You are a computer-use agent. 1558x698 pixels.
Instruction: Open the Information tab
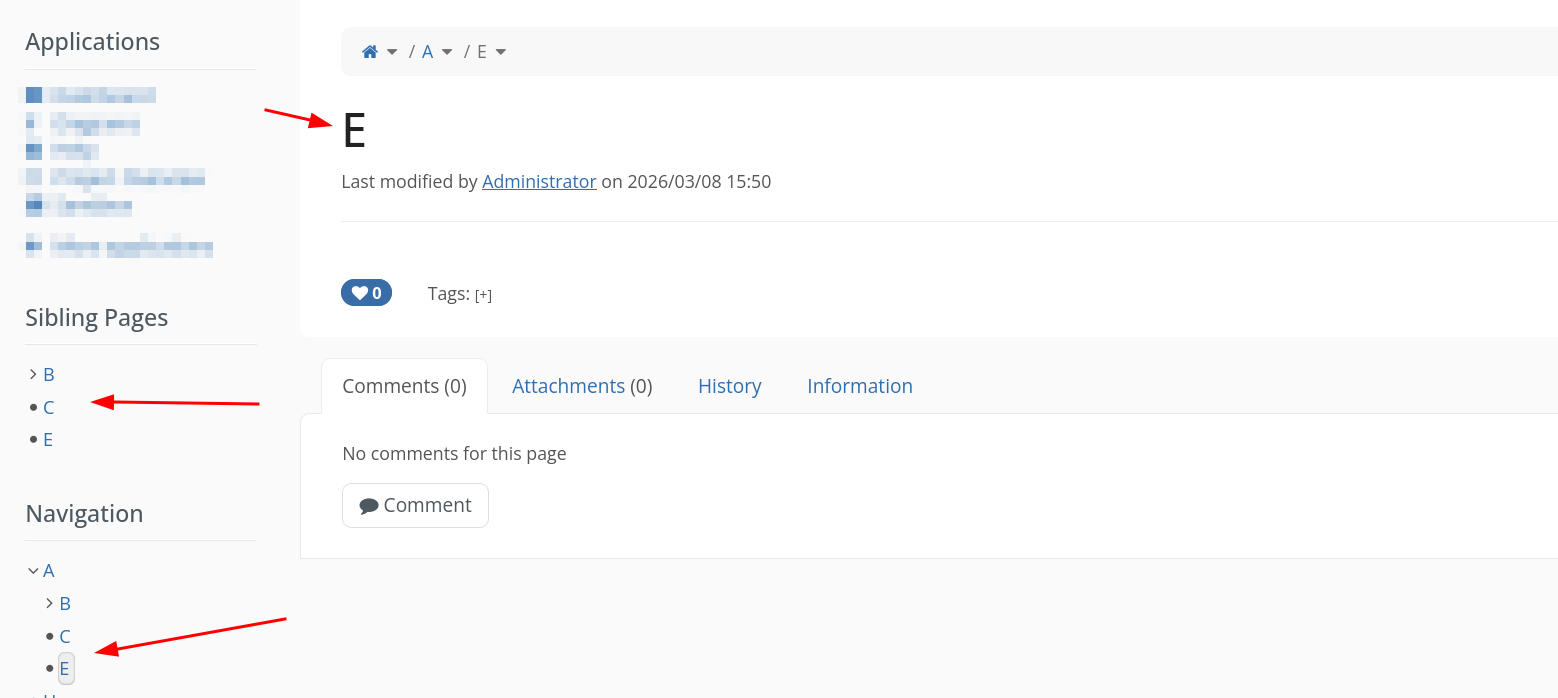click(859, 386)
